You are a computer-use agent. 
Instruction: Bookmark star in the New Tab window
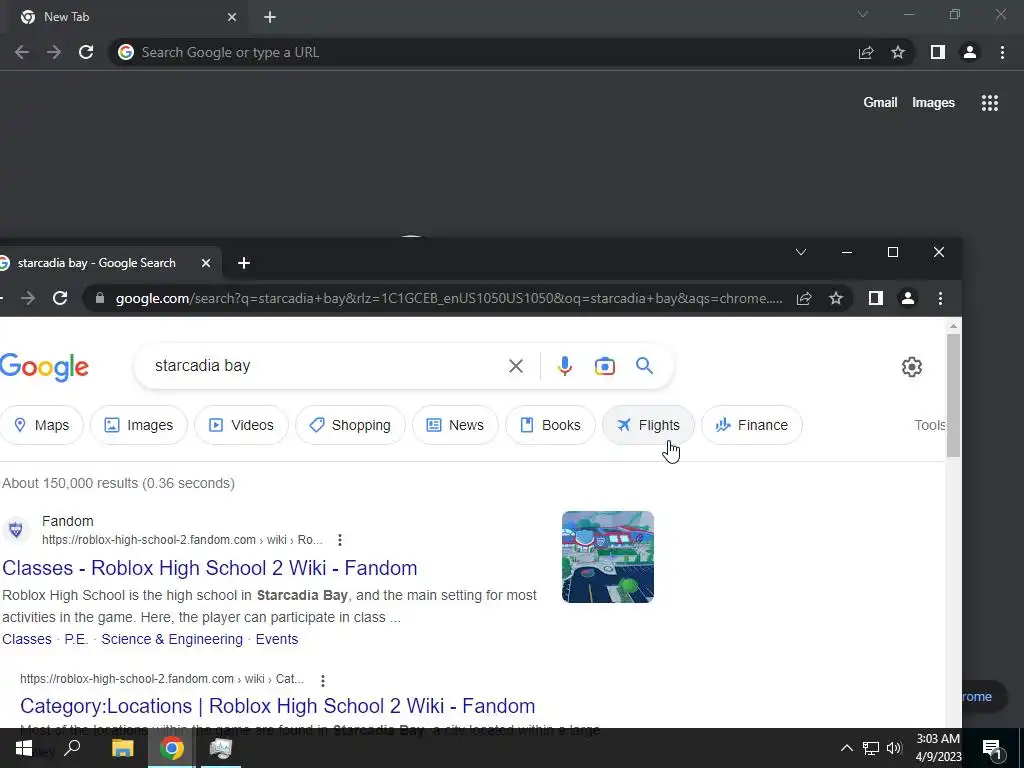pyautogui.click(x=898, y=52)
